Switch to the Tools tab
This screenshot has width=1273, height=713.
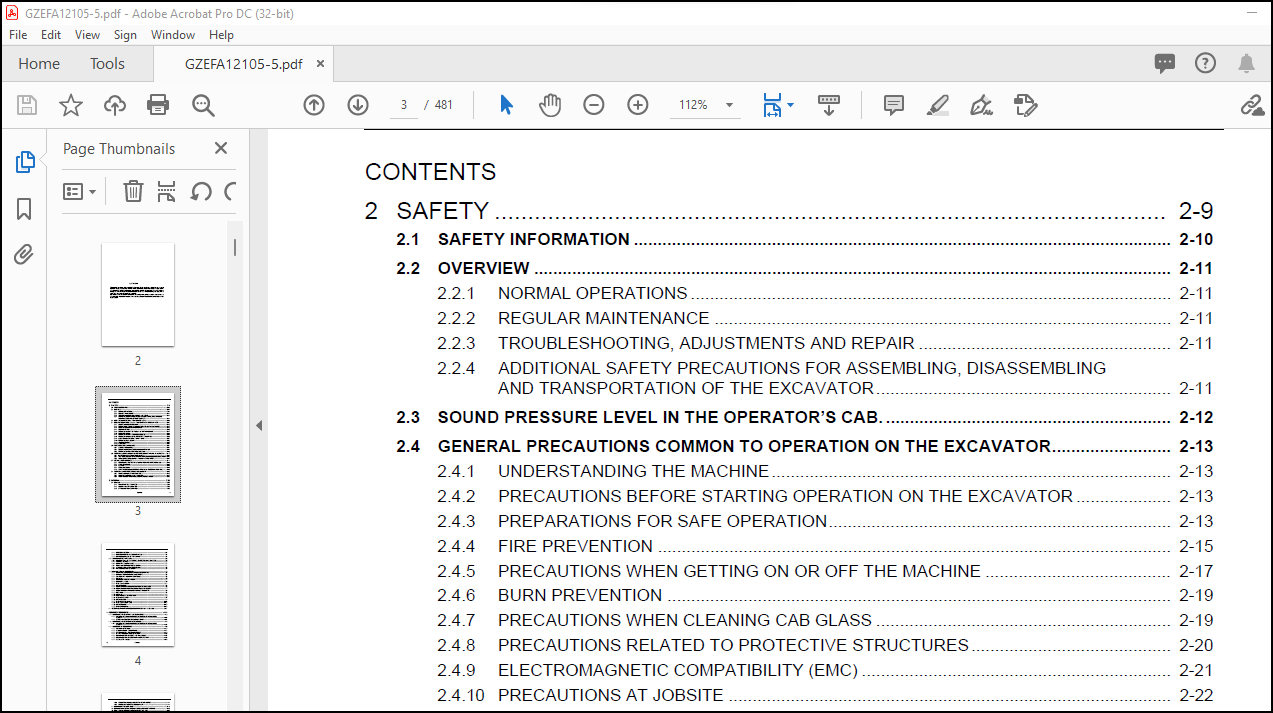click(x=107, y=63)
